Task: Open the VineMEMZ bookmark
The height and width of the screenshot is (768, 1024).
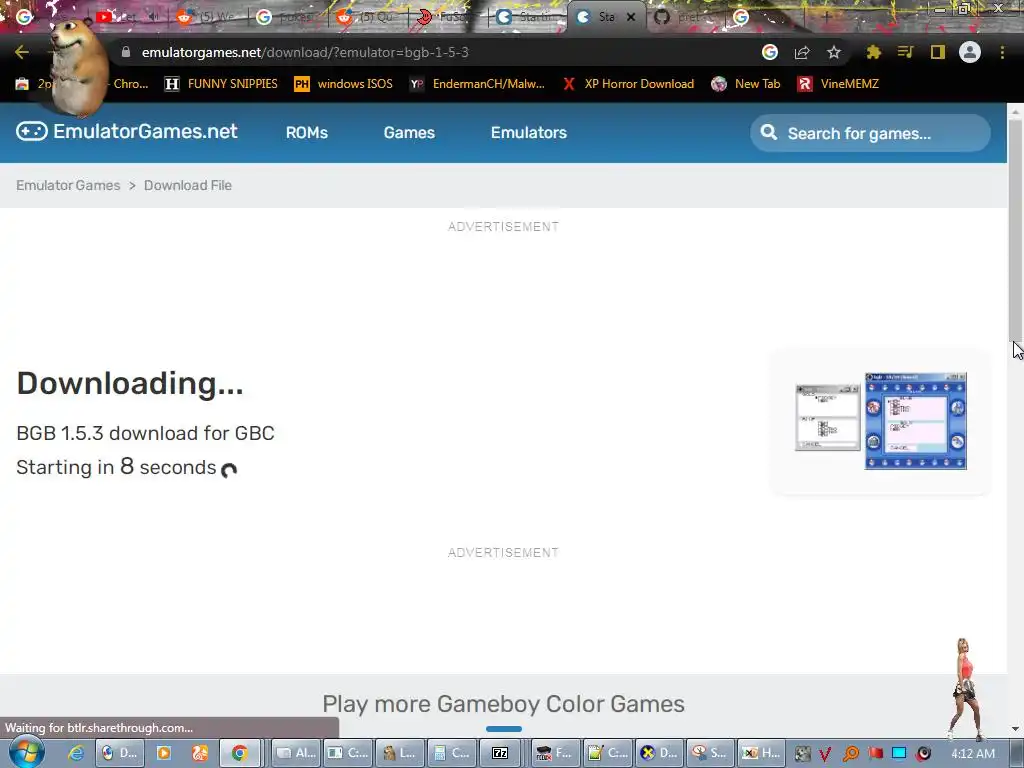Action: (x=838, y=84)
